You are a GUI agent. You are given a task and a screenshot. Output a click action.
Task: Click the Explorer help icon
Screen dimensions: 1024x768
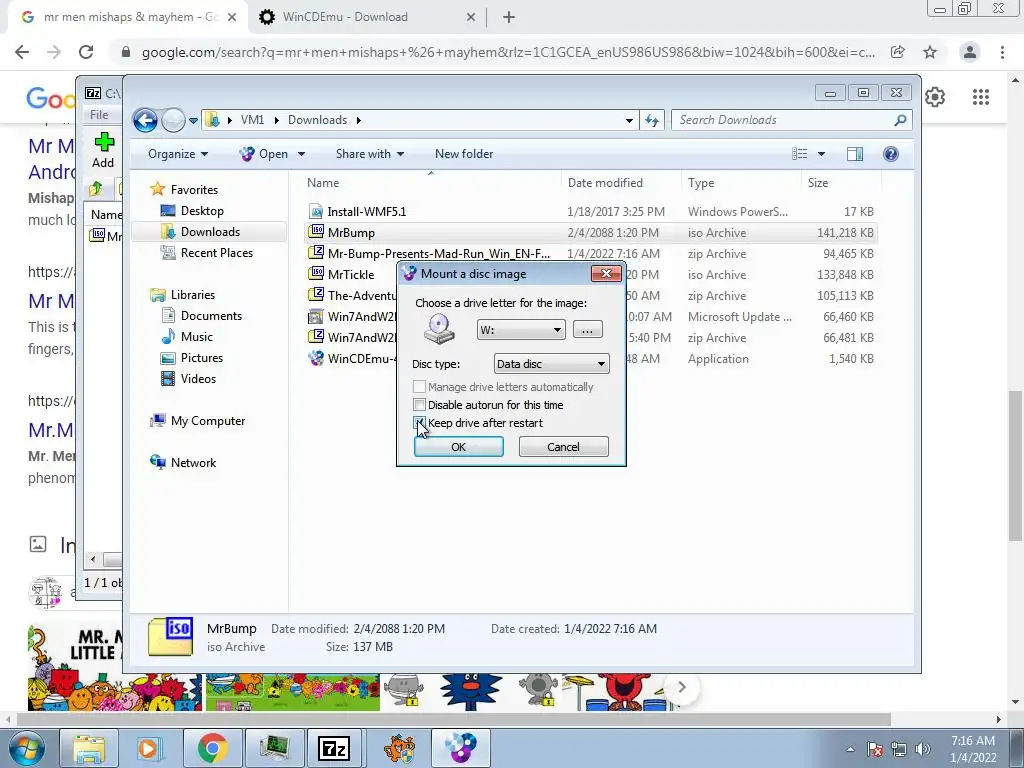891,154
